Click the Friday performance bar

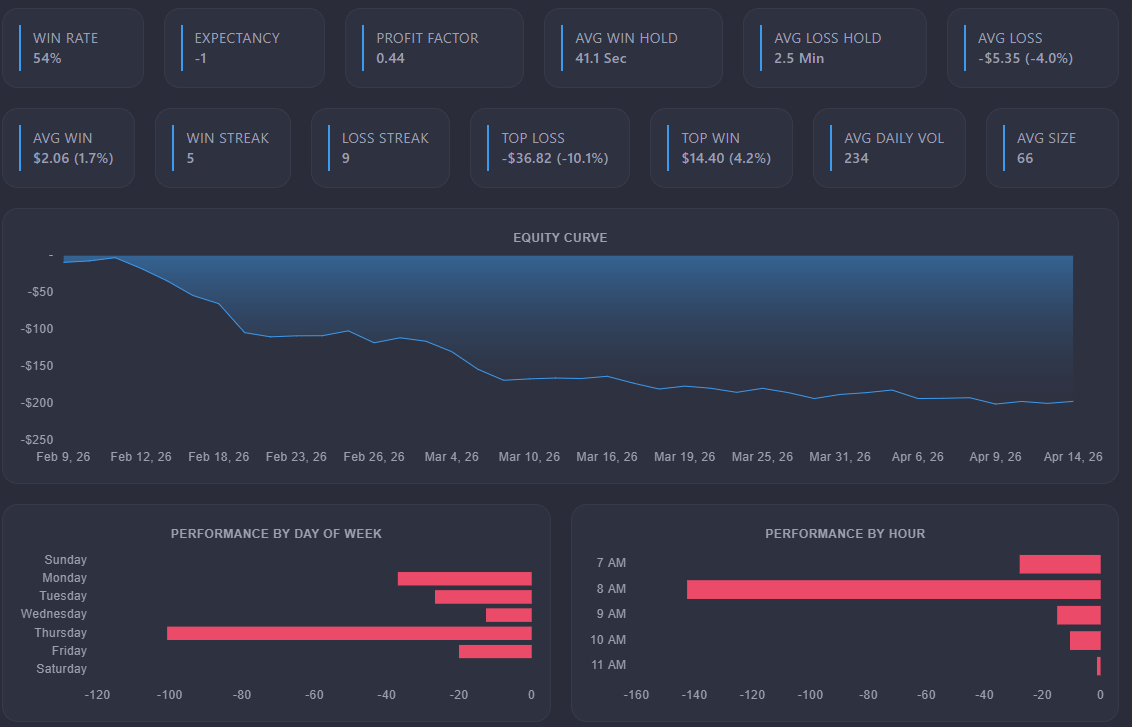click(x=495, y=651)
